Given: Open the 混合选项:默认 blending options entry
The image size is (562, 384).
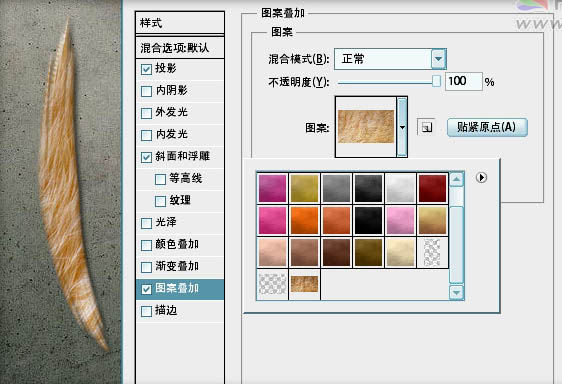Looking at the screenshot, I should pos(180,48).
